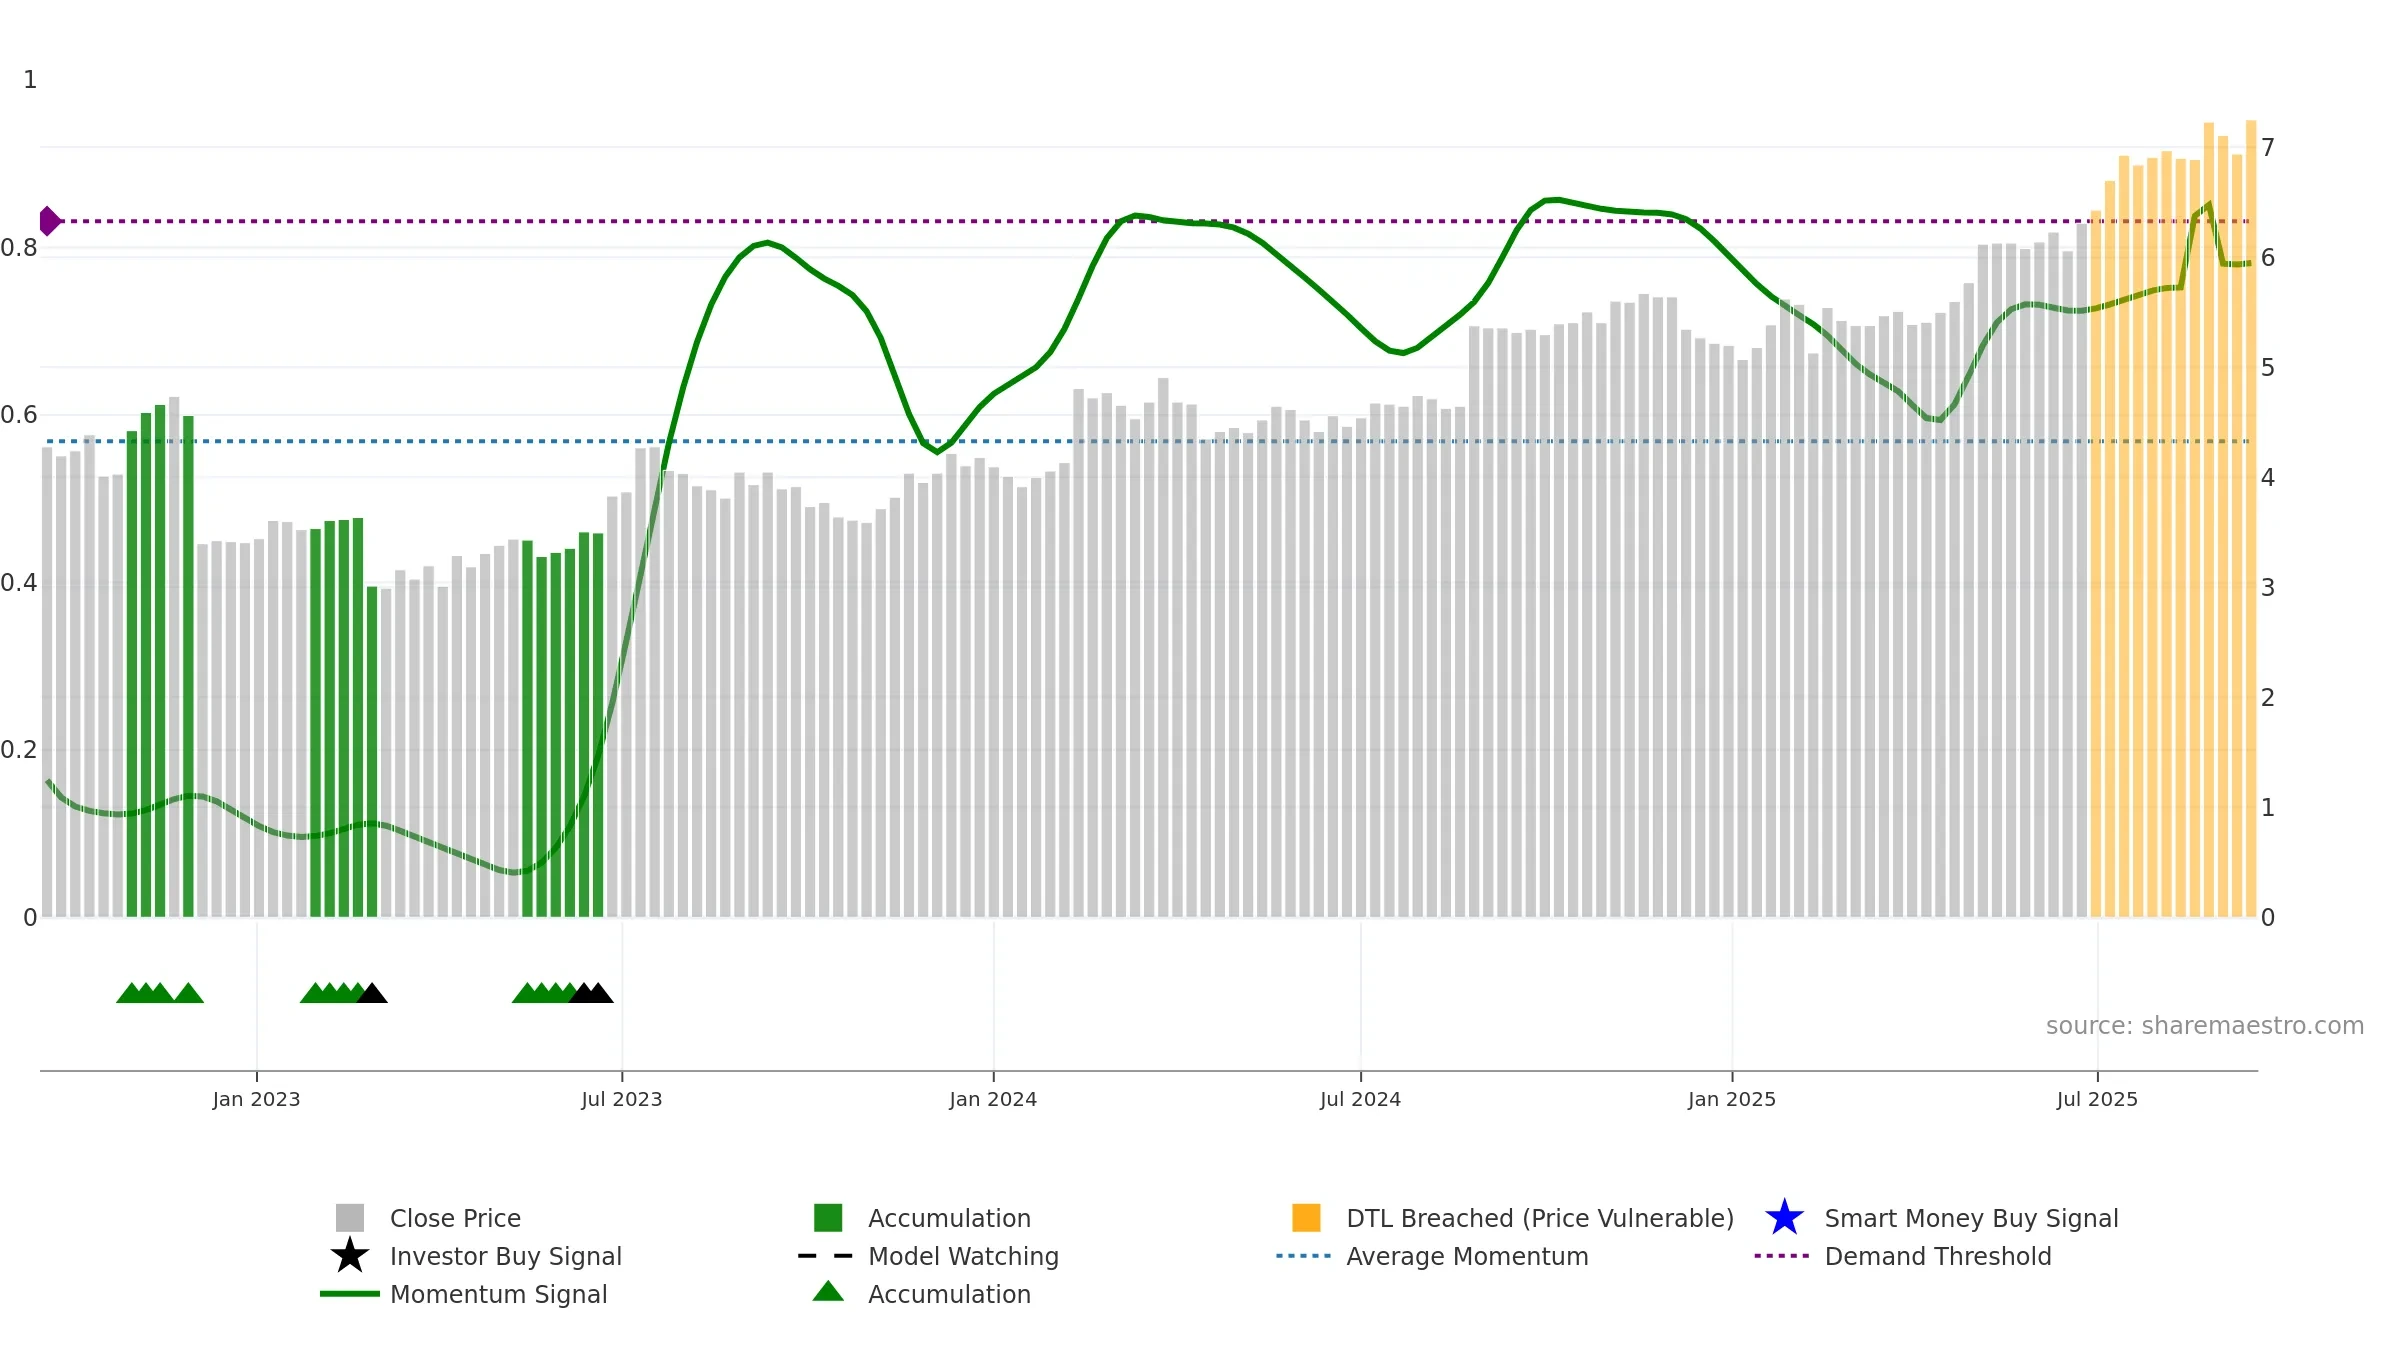Click the Jul 2025 axis label
This screenshot has width=2400, height=1350.
pyautogui.click(x=2097, y=1100)
